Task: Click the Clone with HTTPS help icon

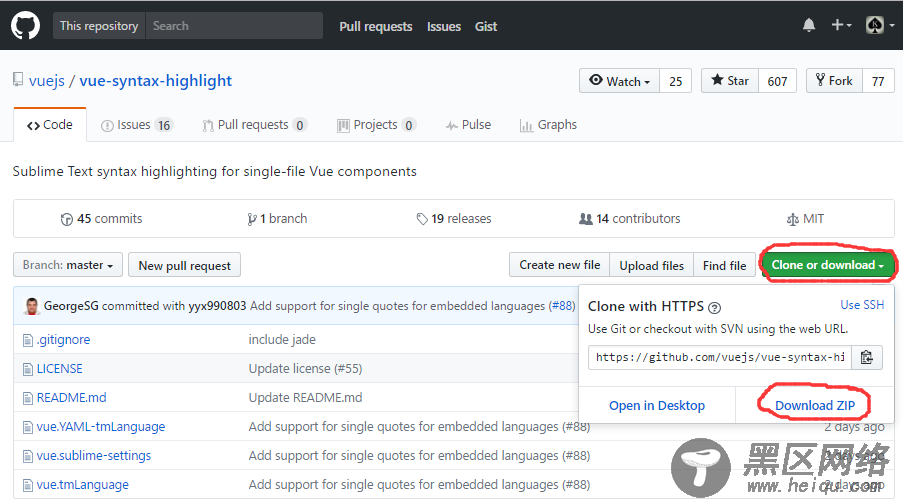Action: (714, 308)
